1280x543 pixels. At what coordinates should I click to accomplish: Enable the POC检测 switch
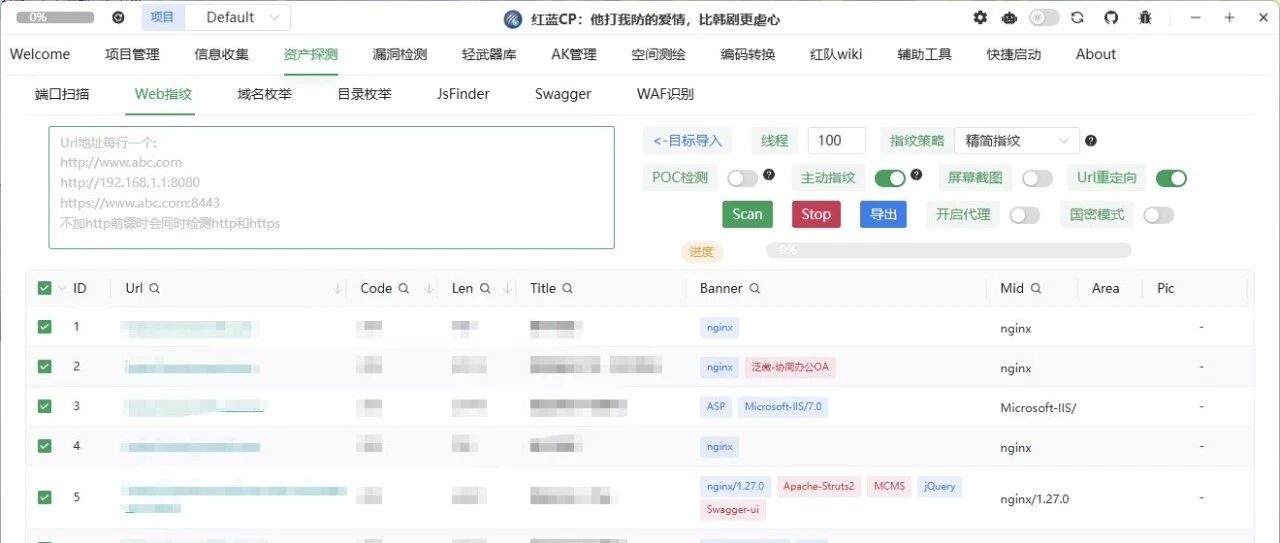coord(742,178)
